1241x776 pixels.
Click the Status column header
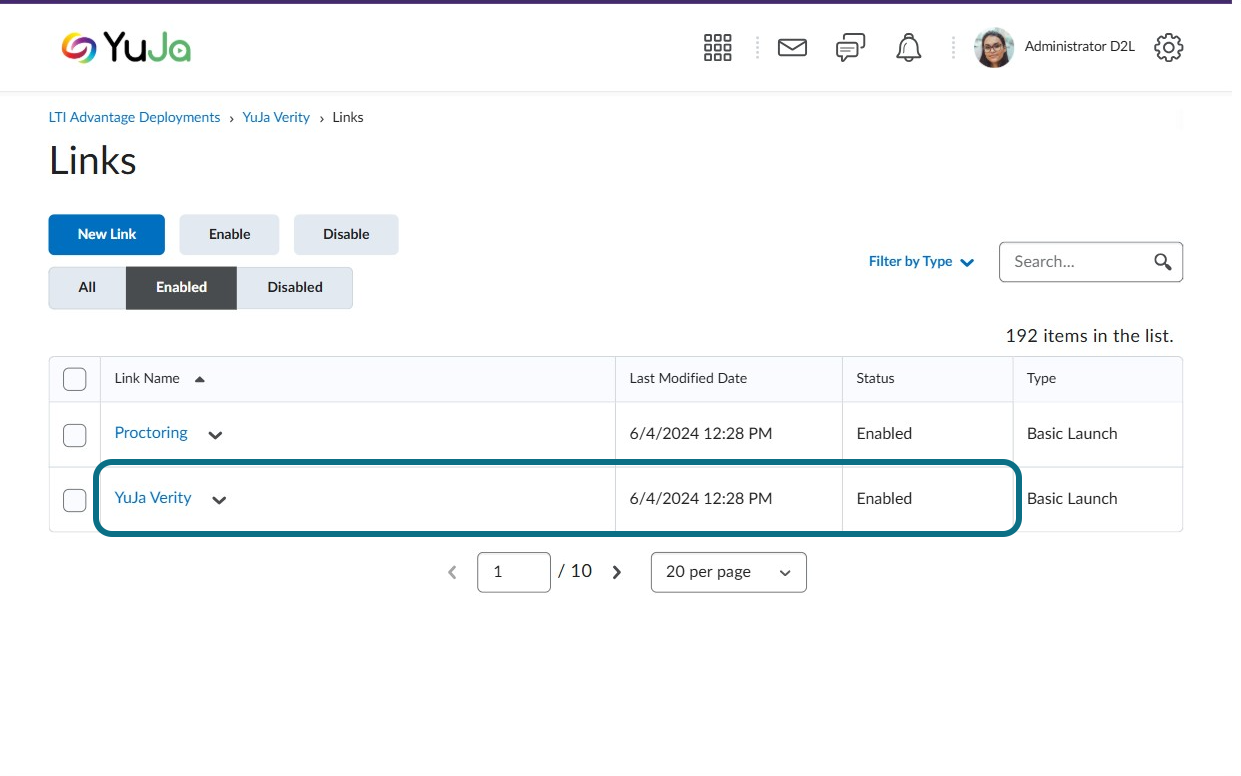(875, 379)
